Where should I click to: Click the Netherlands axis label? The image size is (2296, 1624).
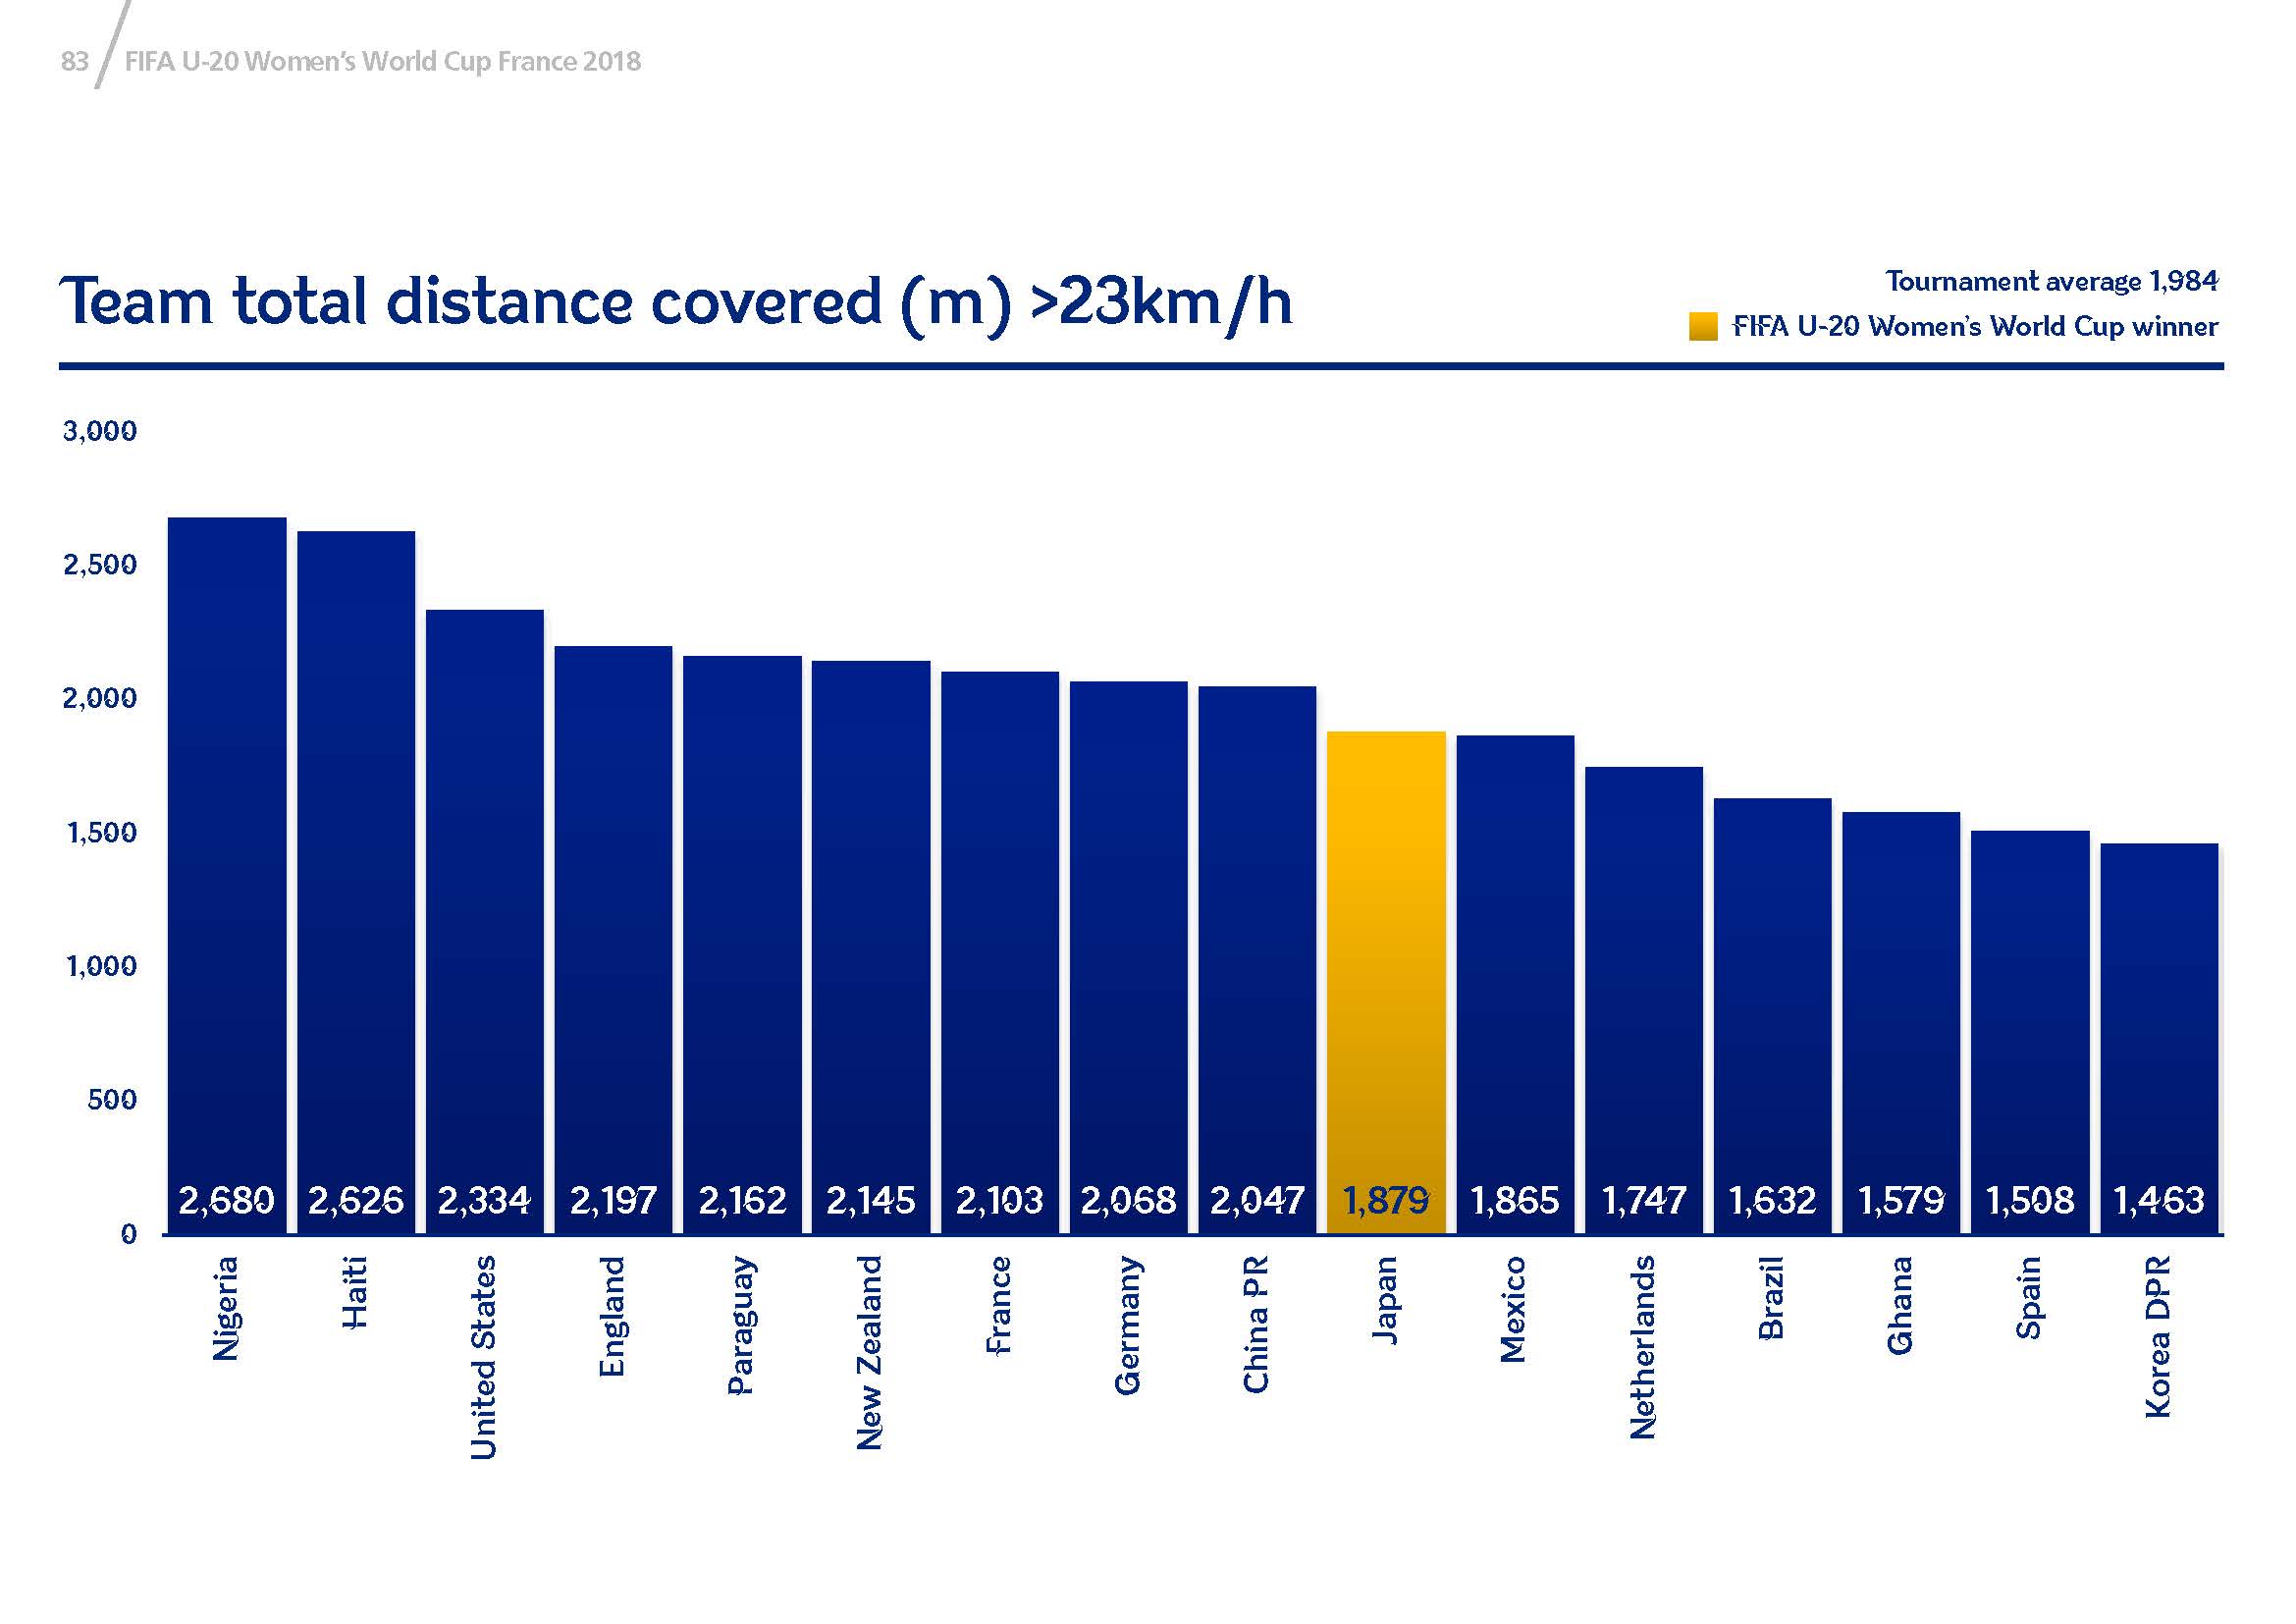tap(1643, 1347)
